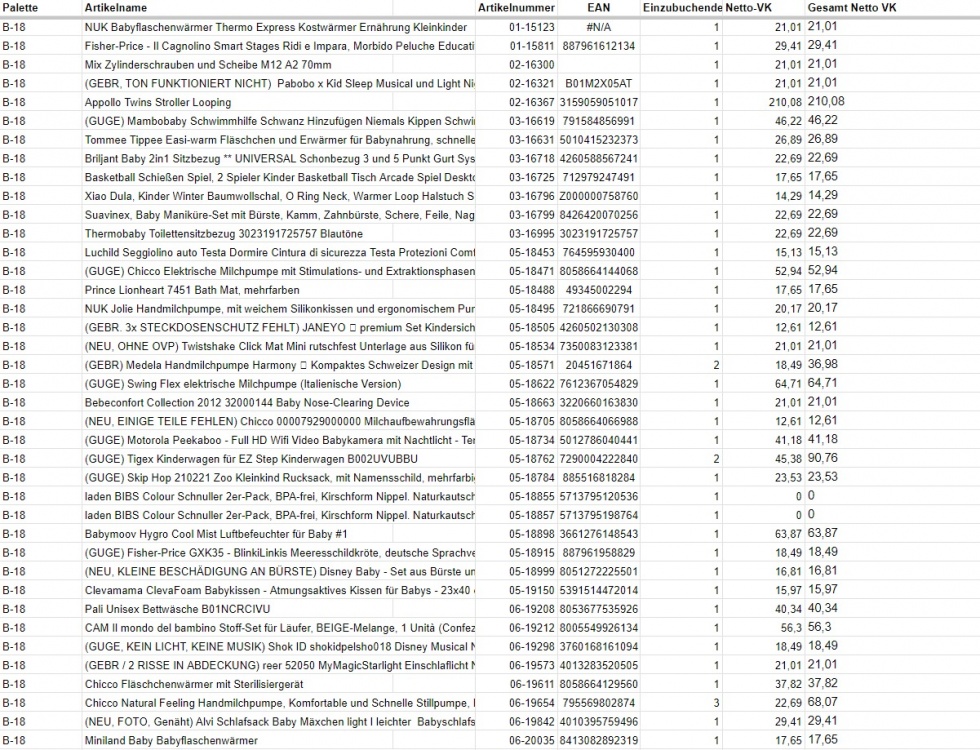The image size is (980, 750).
Task: Select the Clevamama ClevaFoam Babykissen cell
Action: (279, 589)
